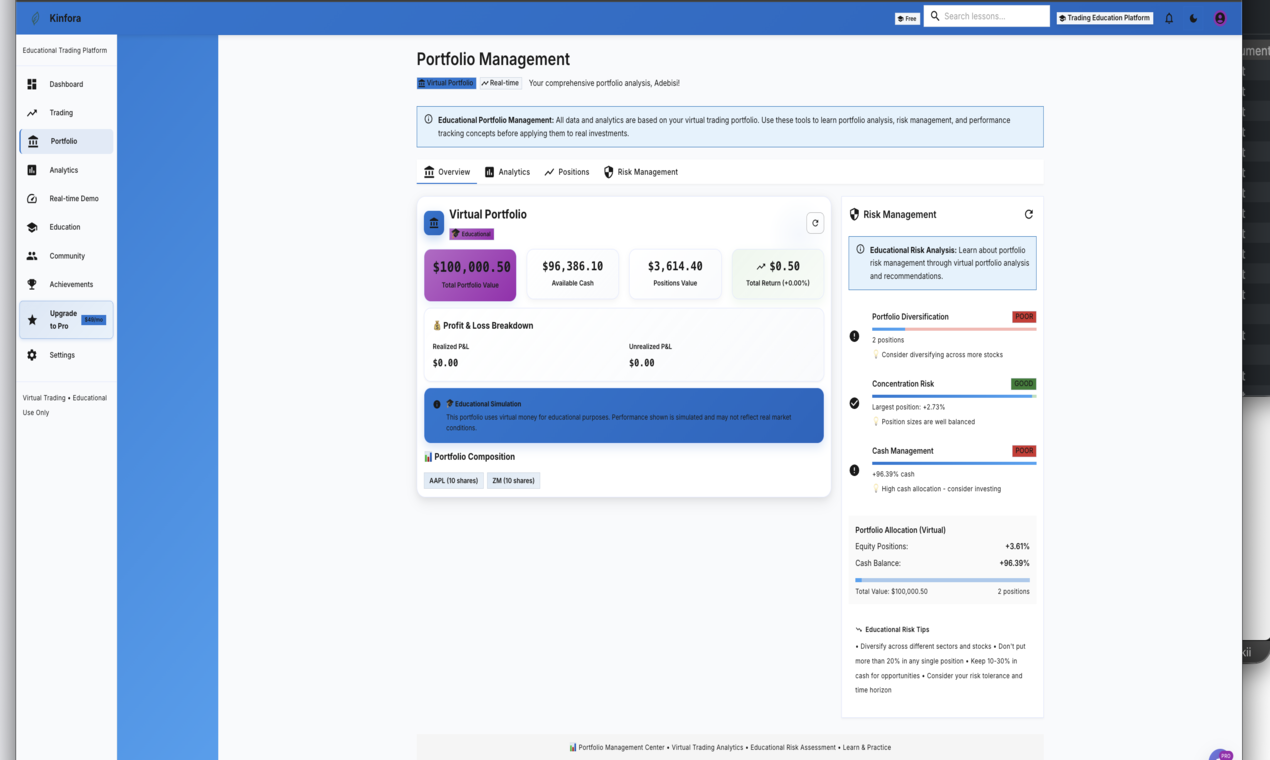Click the Portfolio Diversification progress bar
The image size is (1270, 760).
[954, 329]
